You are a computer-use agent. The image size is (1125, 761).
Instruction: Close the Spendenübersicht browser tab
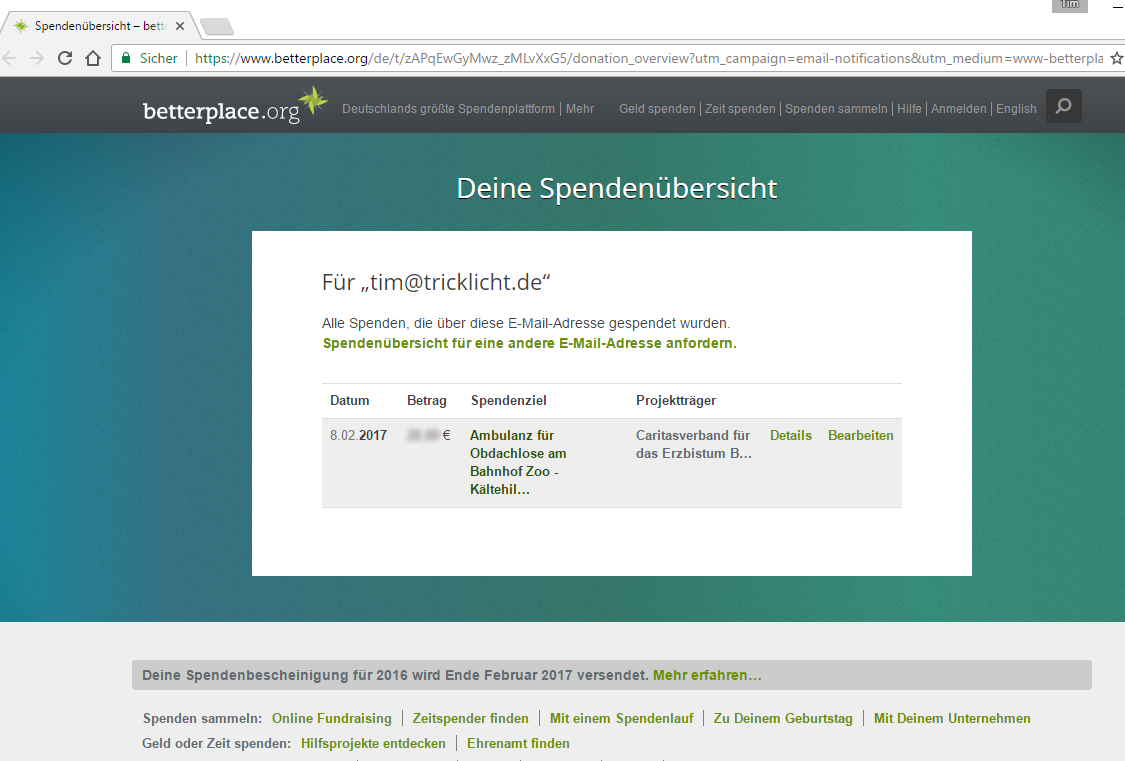[x=180, y=26]
